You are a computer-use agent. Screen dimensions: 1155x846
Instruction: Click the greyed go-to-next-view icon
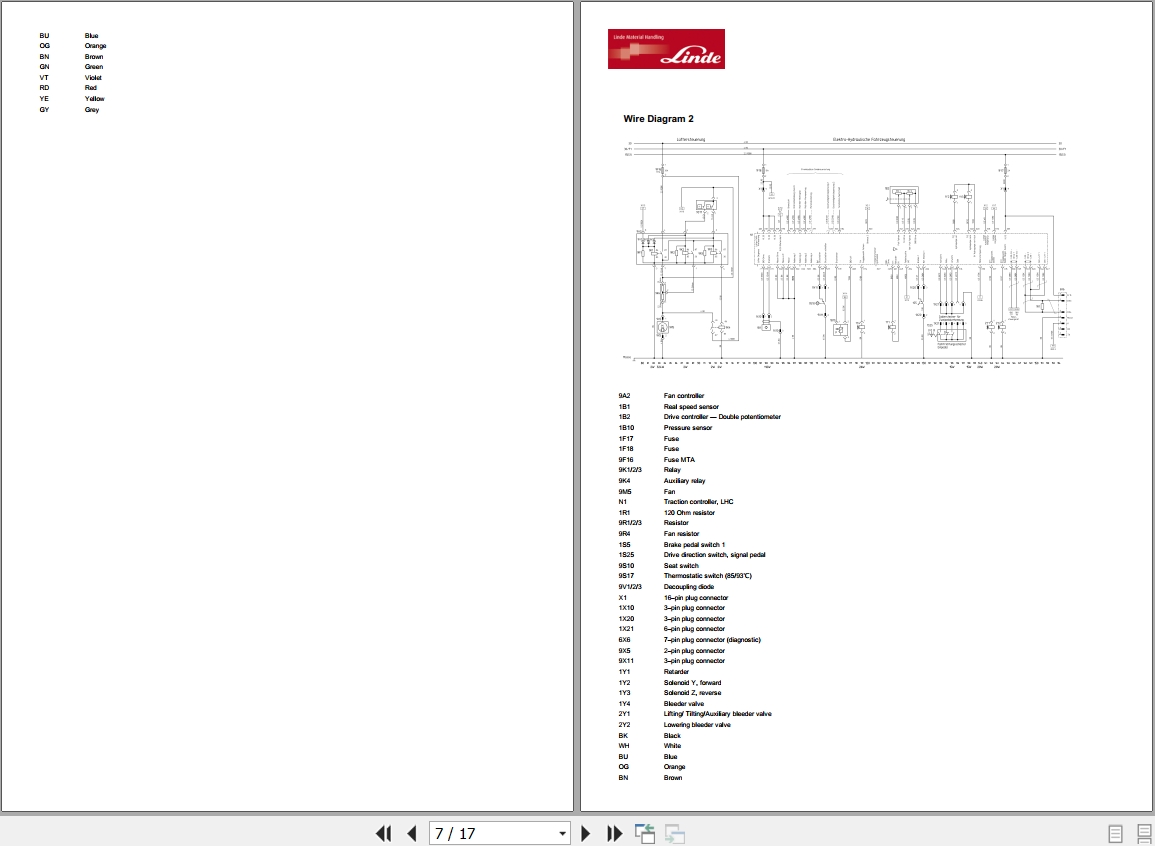675,833
